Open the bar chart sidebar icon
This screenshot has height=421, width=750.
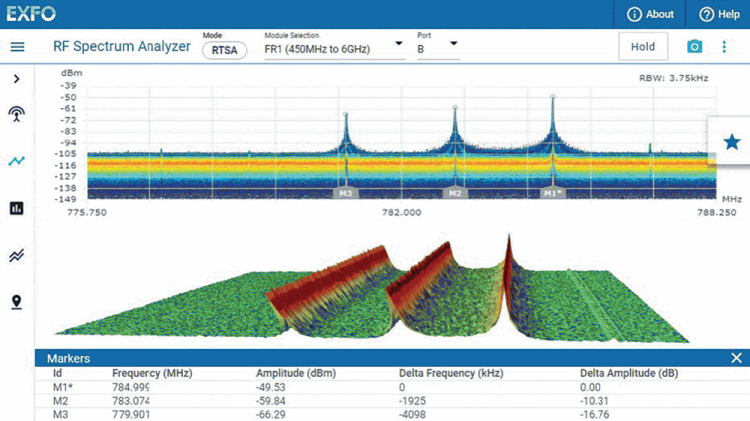17,208
